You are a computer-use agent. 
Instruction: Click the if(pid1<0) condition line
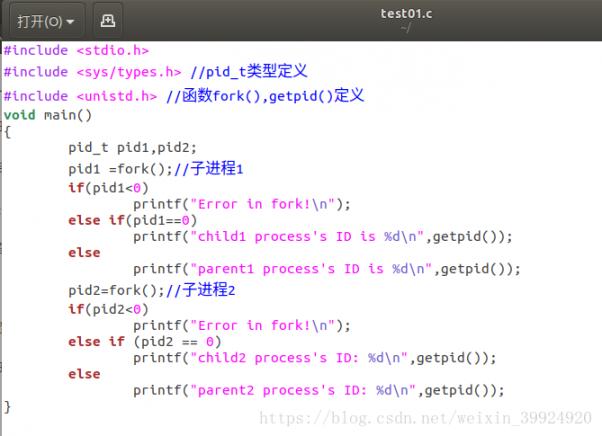(108, 188)
